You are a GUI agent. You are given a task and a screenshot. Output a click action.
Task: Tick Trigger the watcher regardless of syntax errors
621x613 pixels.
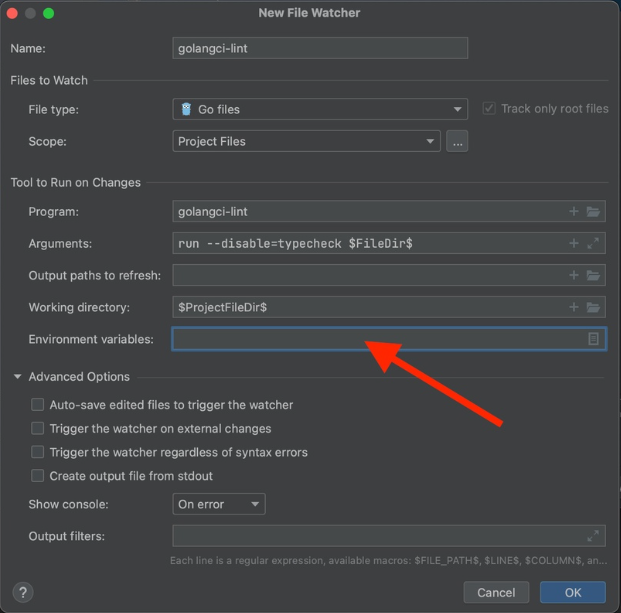(x=38, y=453)
